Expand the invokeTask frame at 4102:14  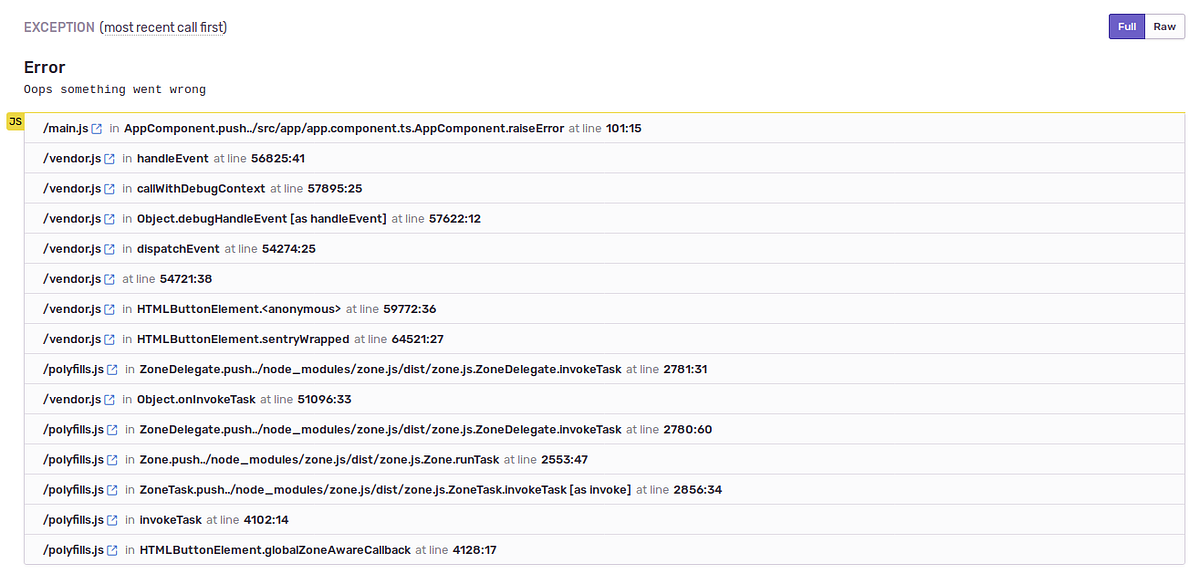[604, 520]
